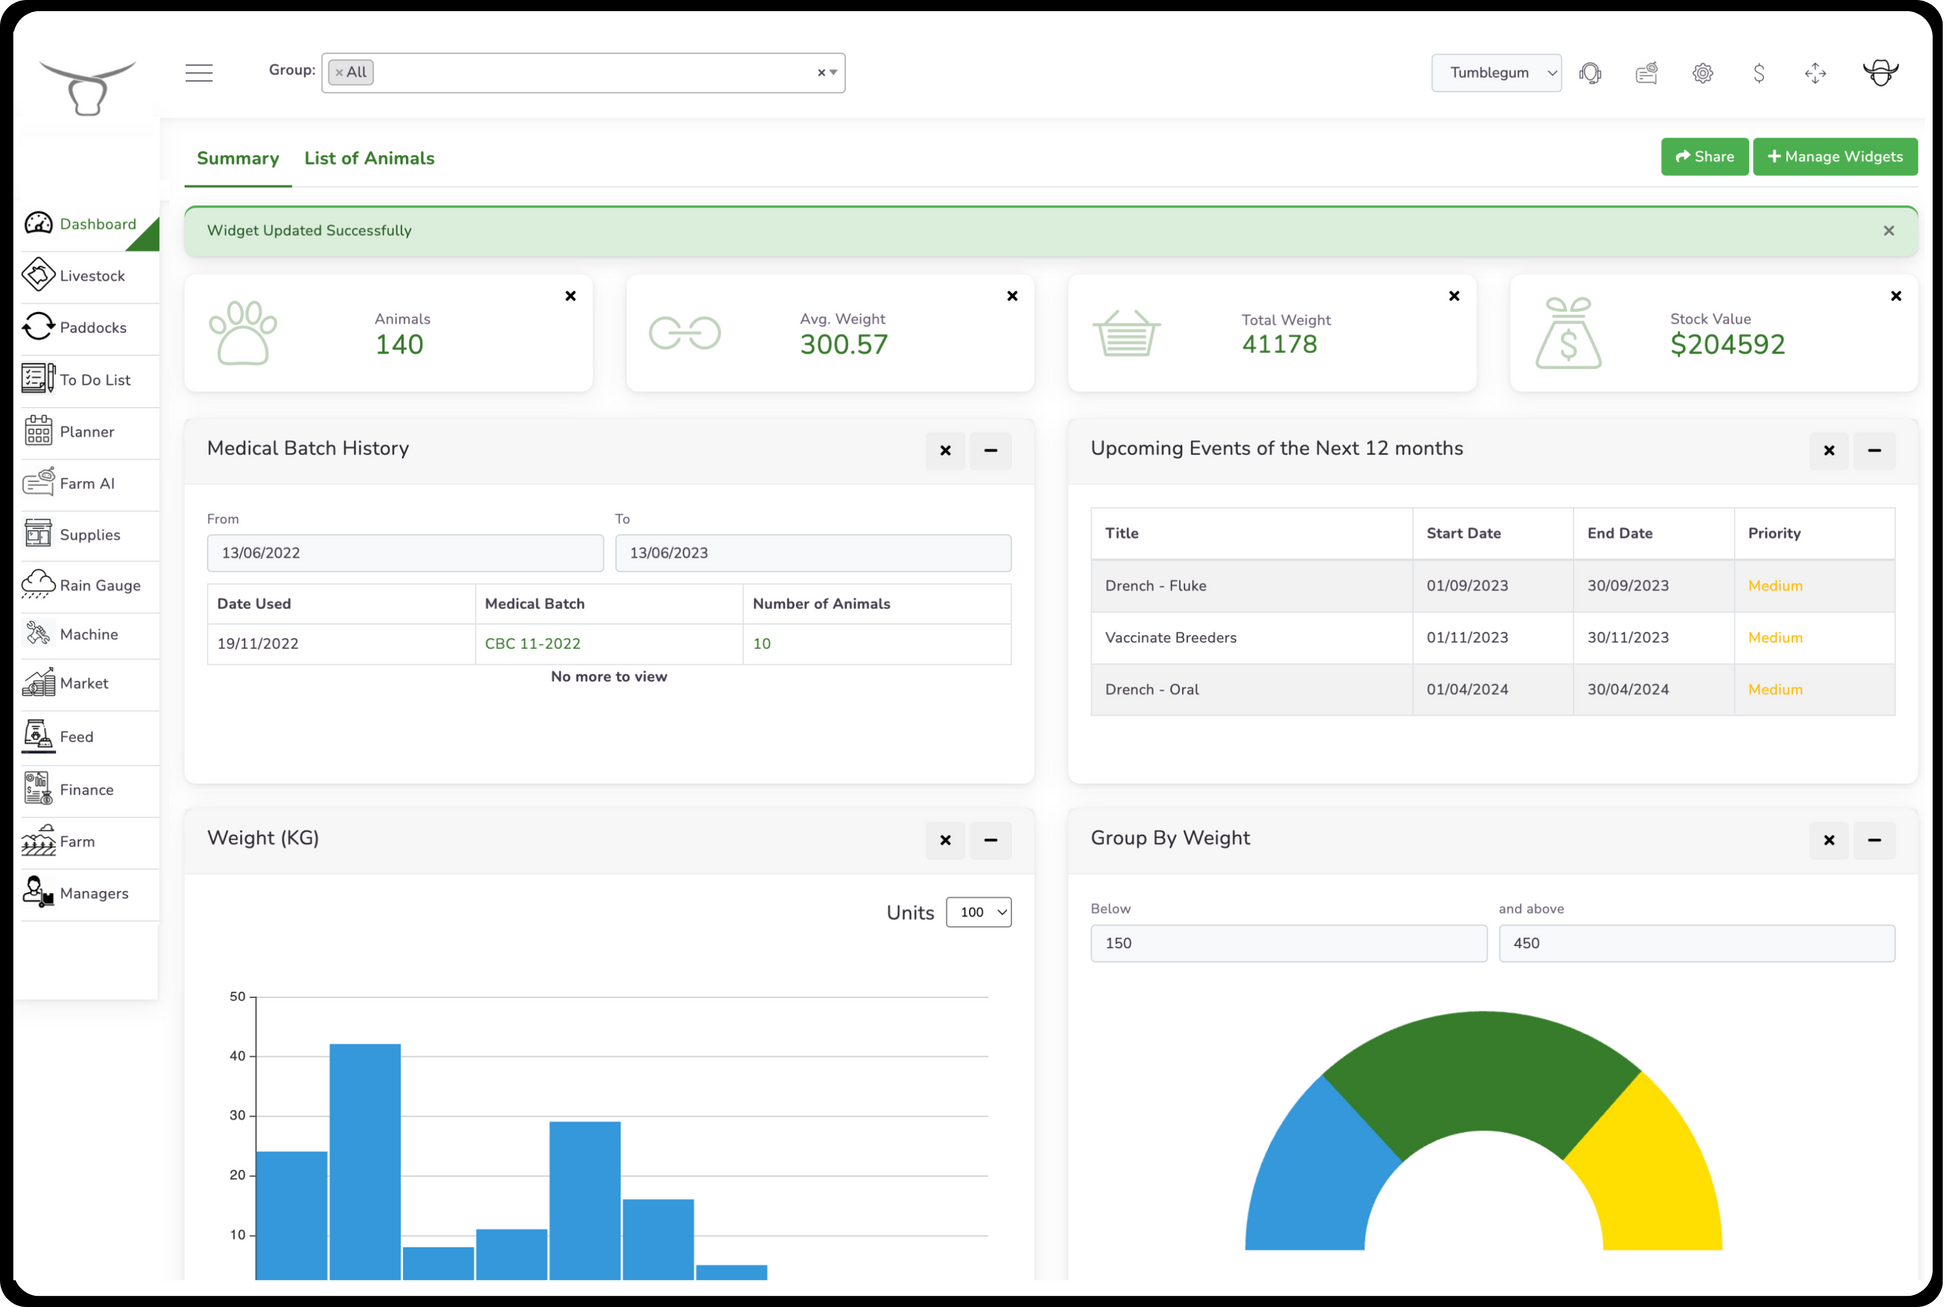This screenshot has height=1307, width=1946.
Task: Click the headset support icon
Action: [1590, 73]
